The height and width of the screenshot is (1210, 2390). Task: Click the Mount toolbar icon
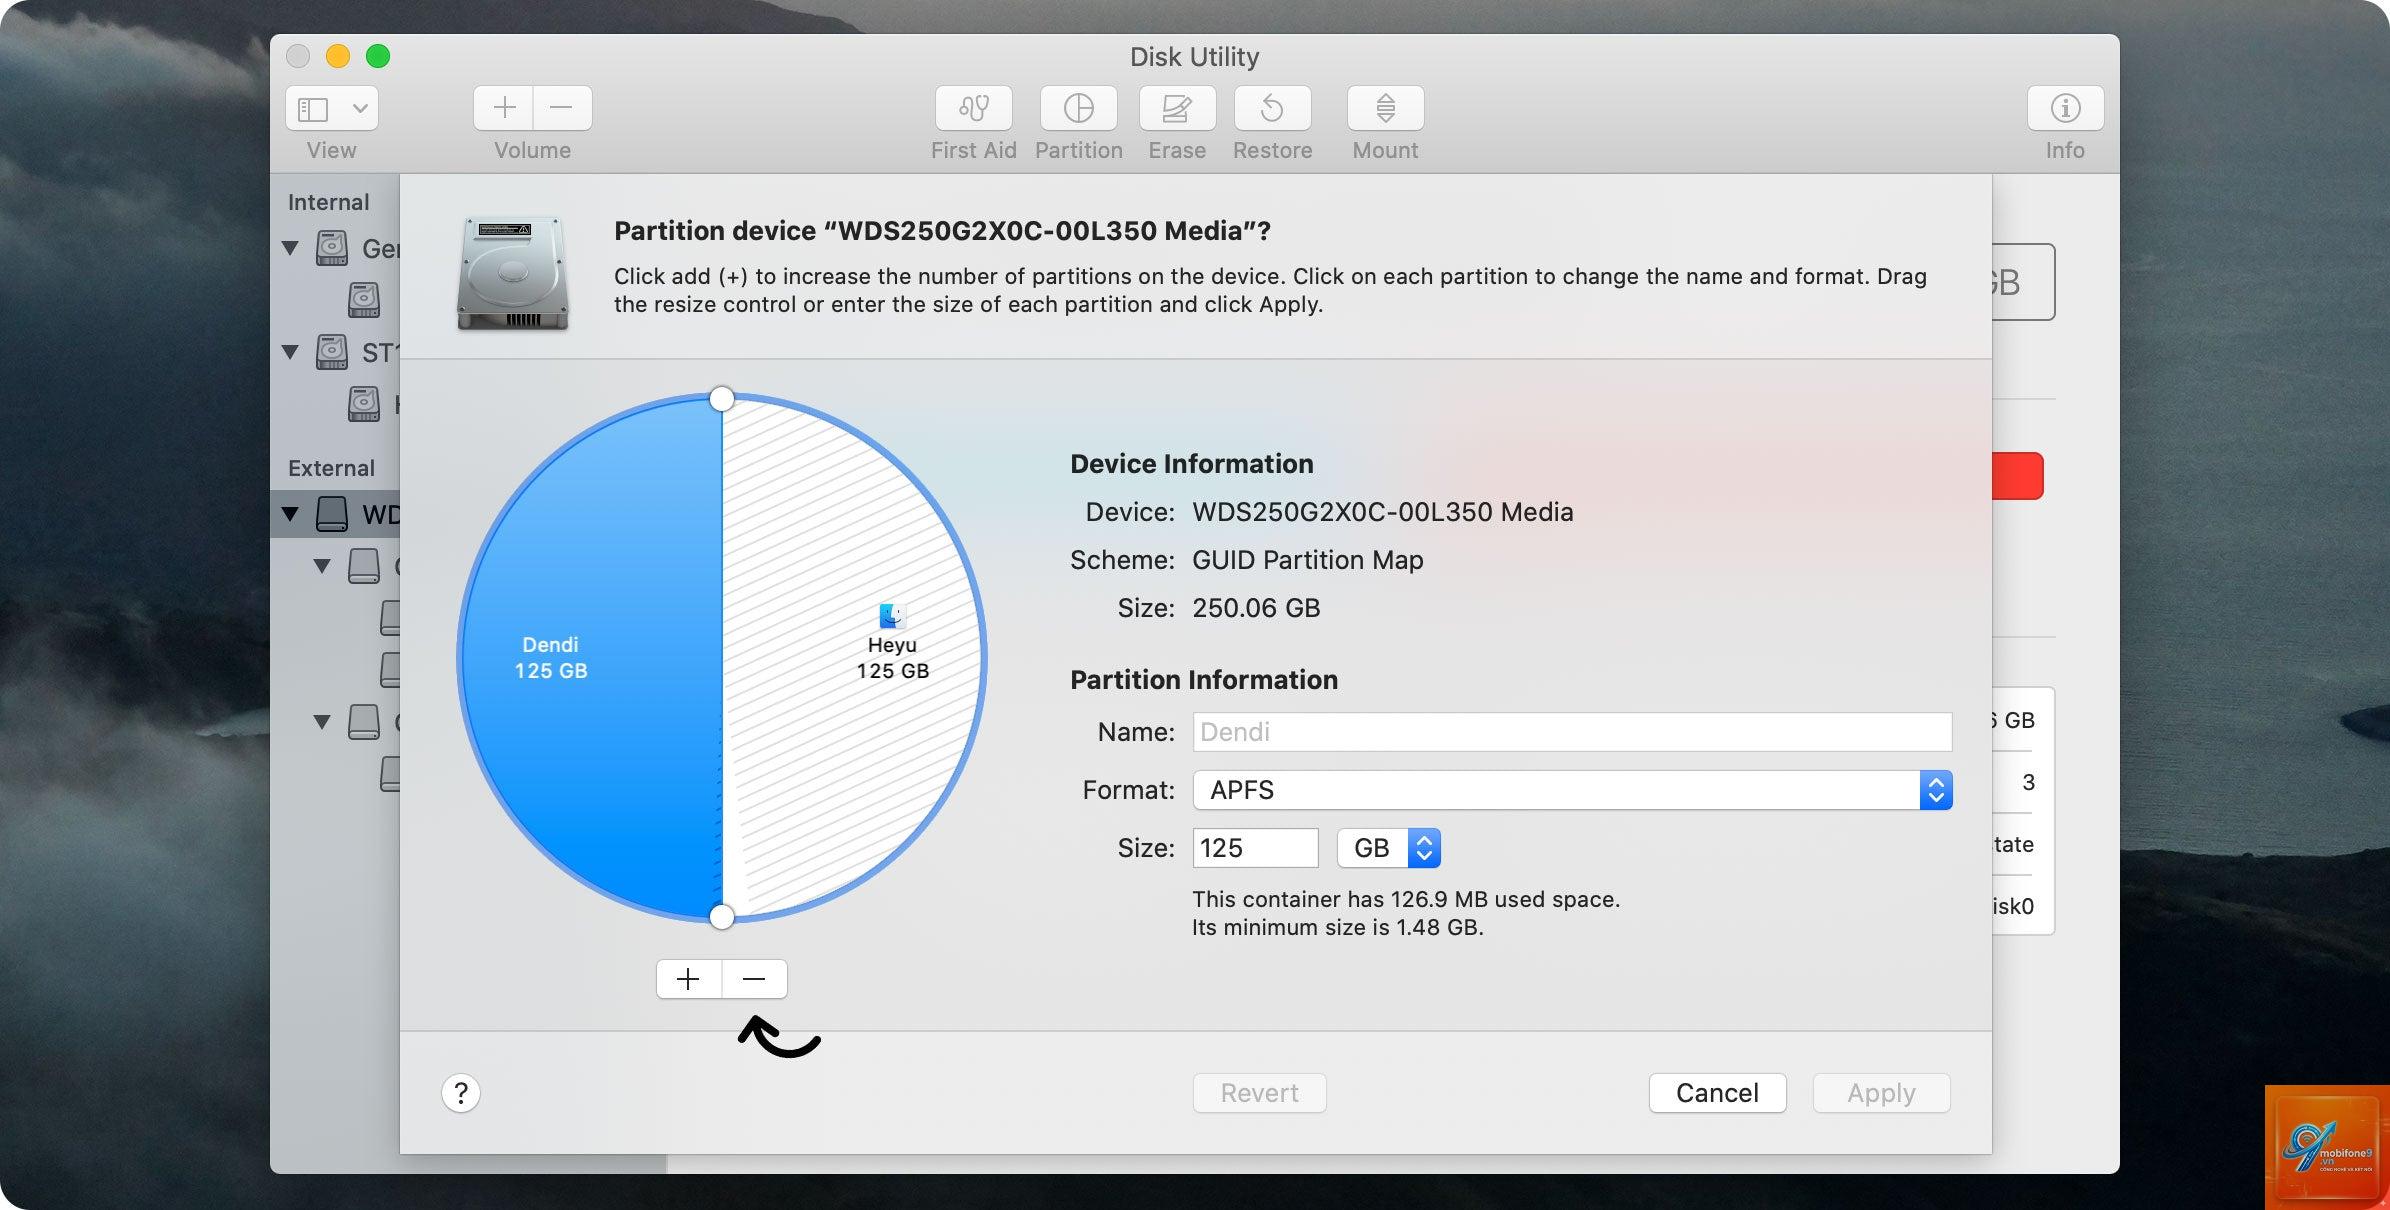click(x=1385, y=108)
